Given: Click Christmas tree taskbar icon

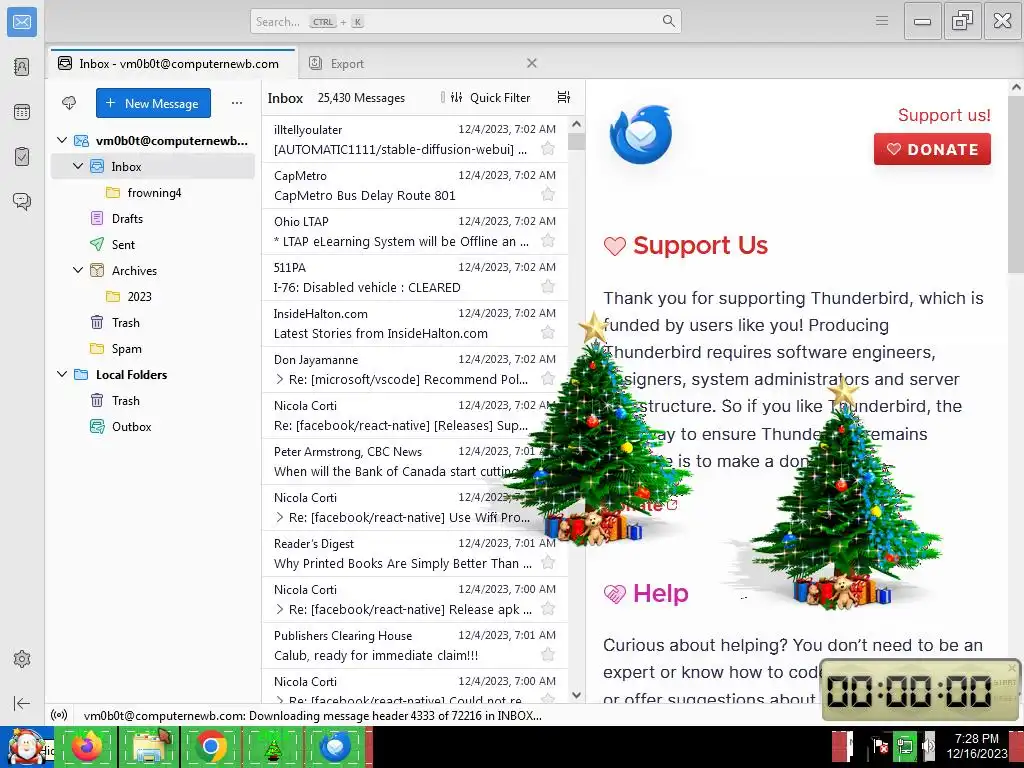Looking at the screenshot, I should click(x=273, y=746).
